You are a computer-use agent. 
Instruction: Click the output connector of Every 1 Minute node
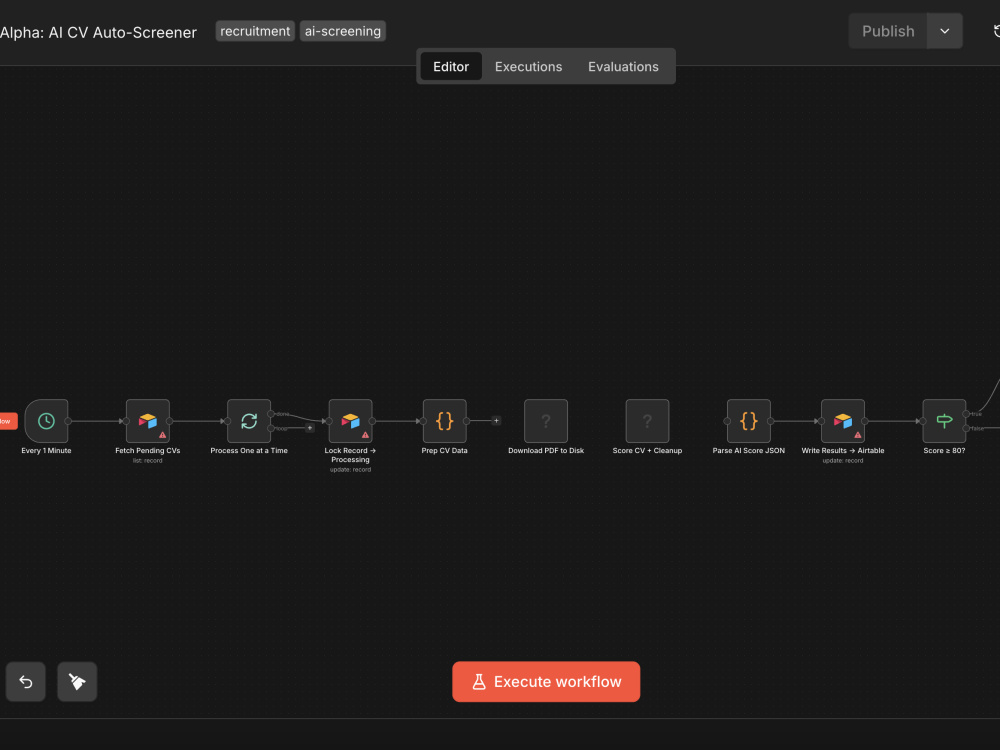(x=68, y=421)
